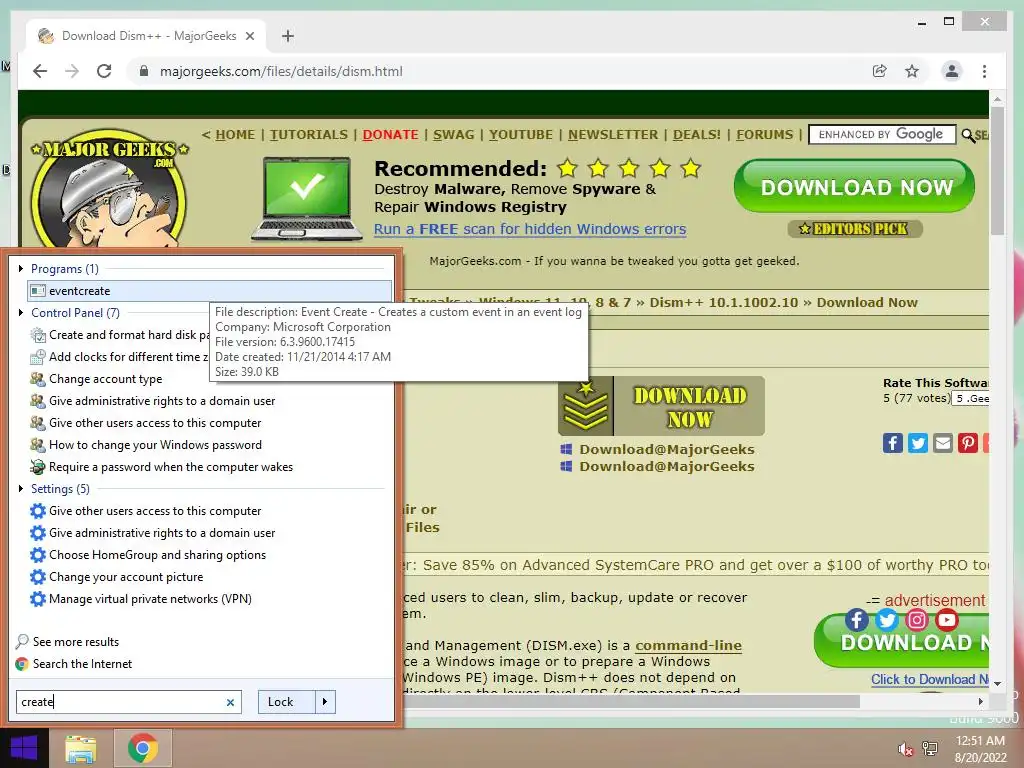Collapse the Settings (5) group
This screenshot has height=768, width=1024.
21,488
